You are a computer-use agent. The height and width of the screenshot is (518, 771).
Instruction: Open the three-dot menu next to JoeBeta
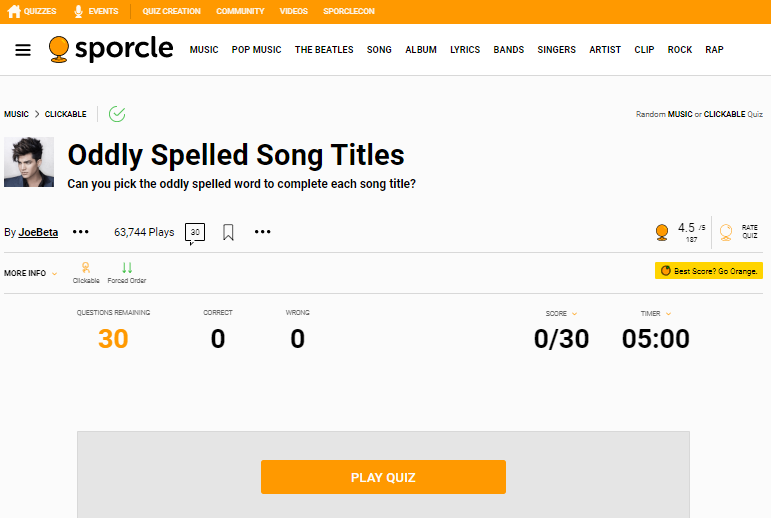pyautogui.click(x=81, y=232)
